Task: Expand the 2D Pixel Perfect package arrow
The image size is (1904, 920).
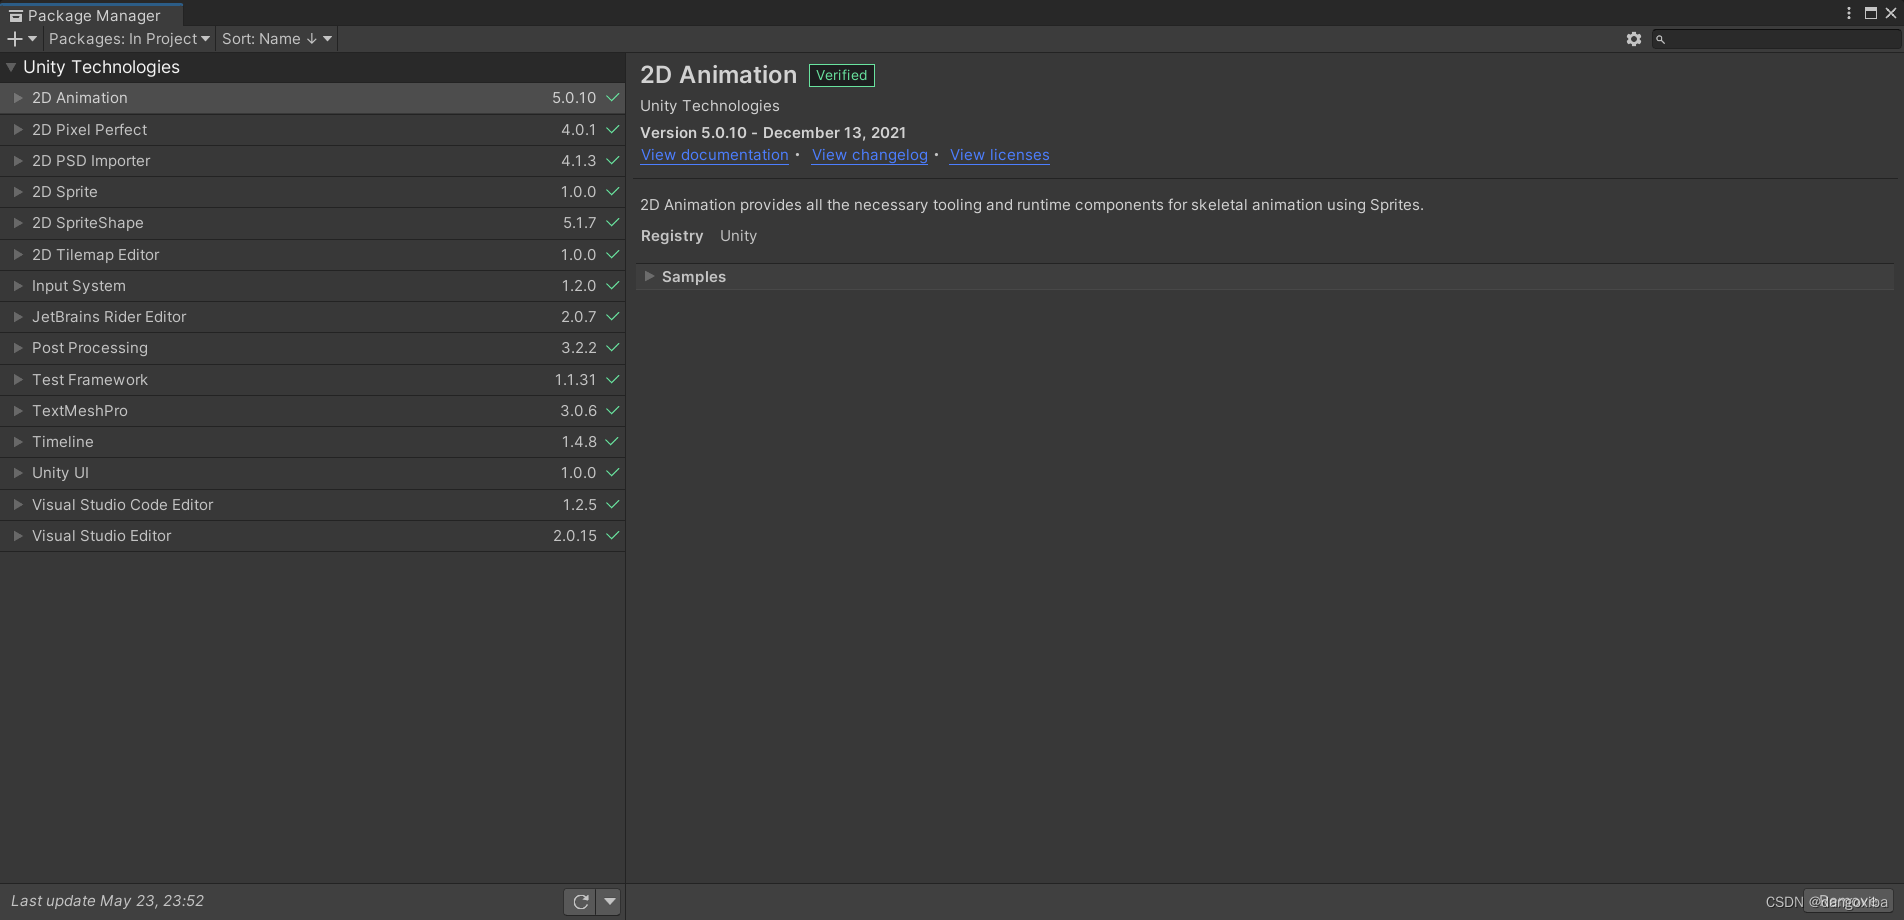Action: coord(18,129)
